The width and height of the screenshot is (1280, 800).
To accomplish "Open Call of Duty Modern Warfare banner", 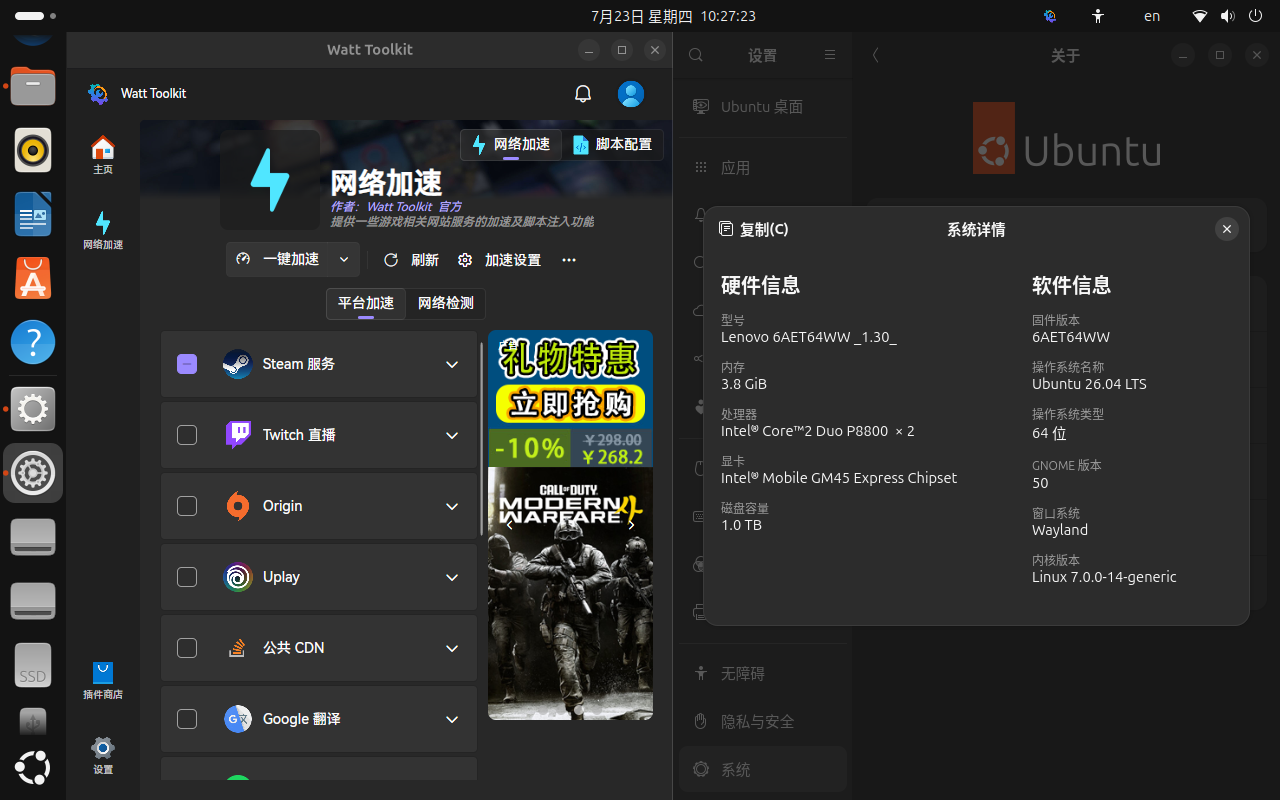I will (x=571, y=593).
